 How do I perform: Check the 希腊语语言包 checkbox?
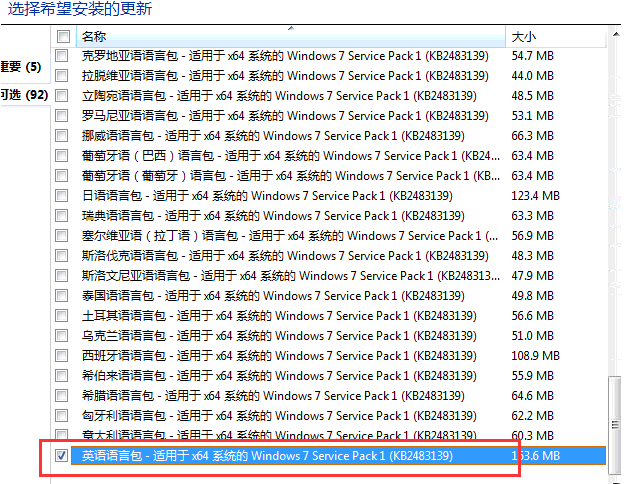click(63, 396)
